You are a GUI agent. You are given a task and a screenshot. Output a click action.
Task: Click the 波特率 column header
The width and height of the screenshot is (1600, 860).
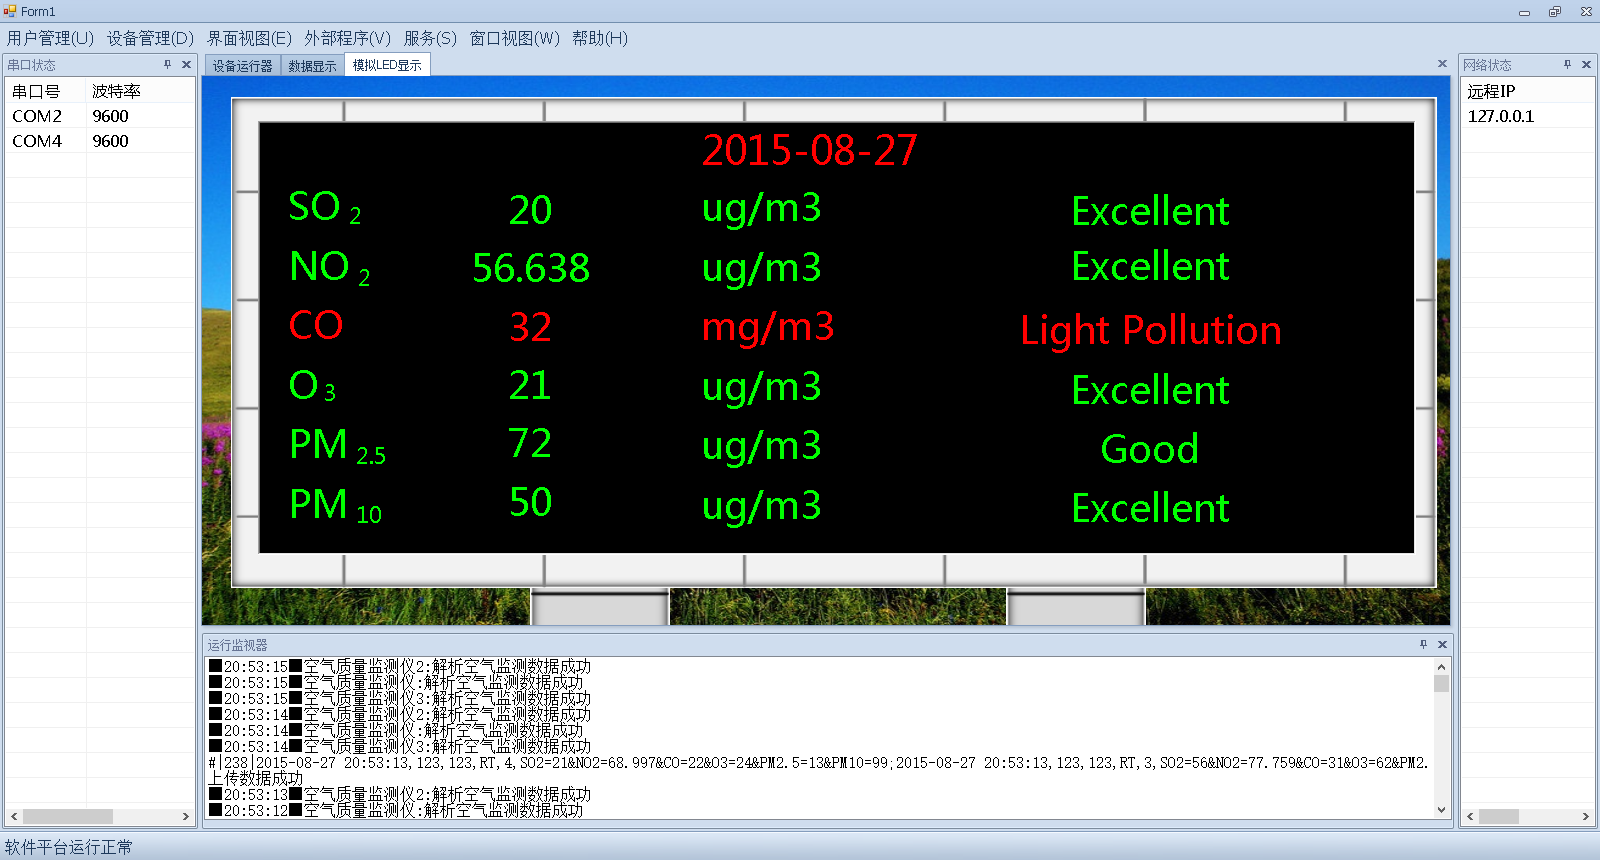tap(140, 91)
